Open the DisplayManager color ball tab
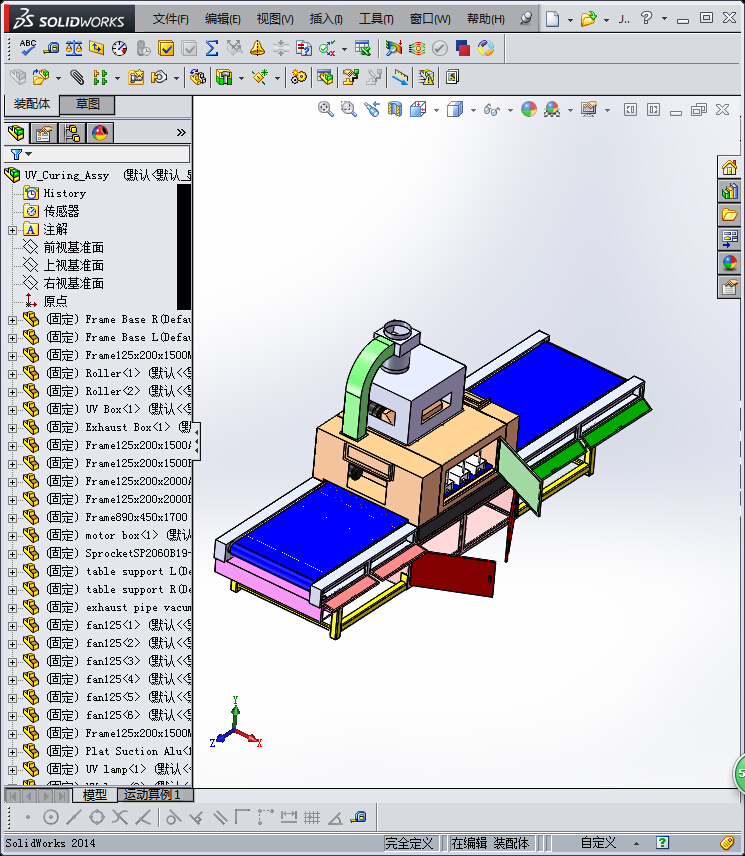This screenshot has height=856, width=745. click(x=100, y=133)
